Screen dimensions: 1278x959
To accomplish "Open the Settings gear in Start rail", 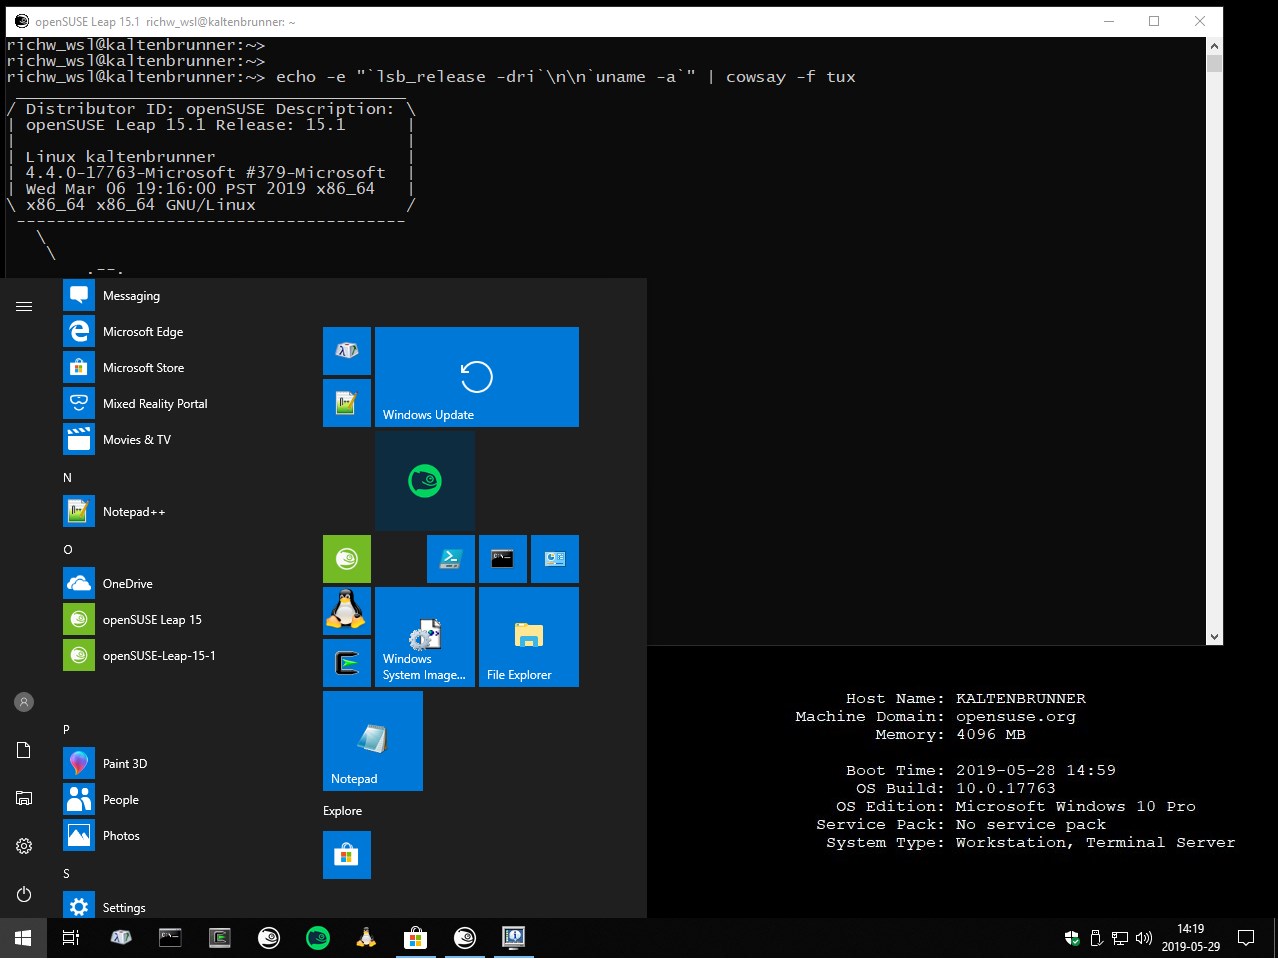I will (24, 846).
